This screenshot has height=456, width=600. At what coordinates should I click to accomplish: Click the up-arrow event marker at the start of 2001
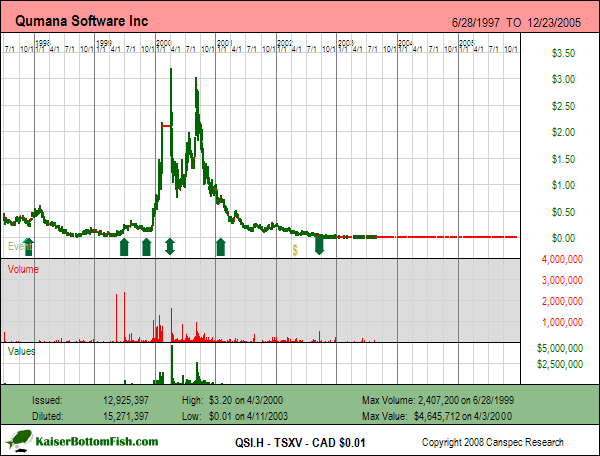point(220,247)
